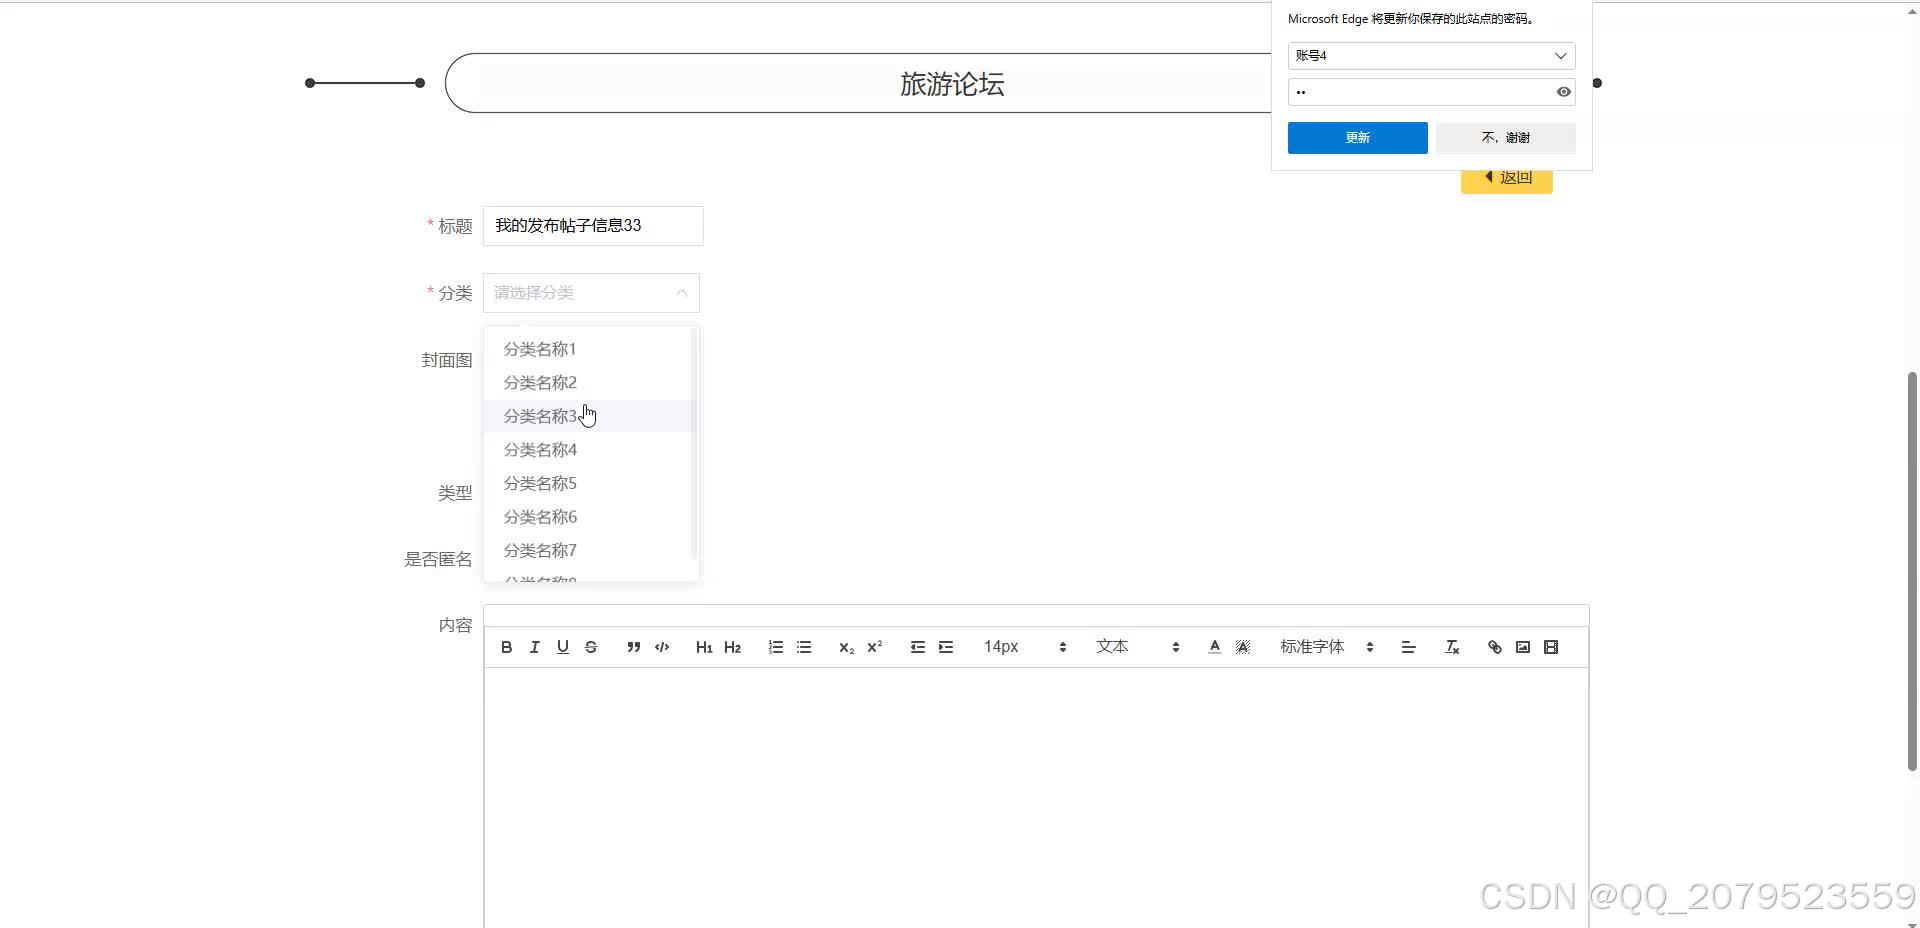1920x928 pixels.
Task: Apply H2 heading style
Action: [732, 647]
